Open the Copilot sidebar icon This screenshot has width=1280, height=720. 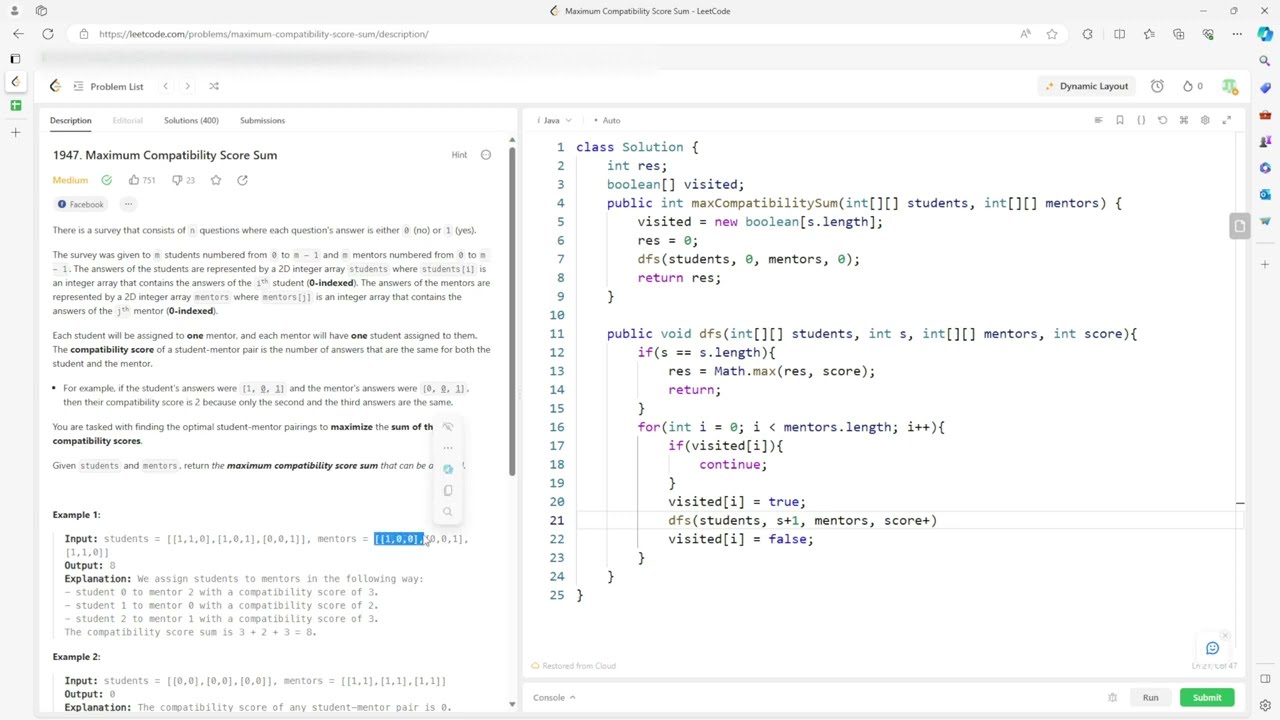pyautogui.click(x=1265, y=34)
